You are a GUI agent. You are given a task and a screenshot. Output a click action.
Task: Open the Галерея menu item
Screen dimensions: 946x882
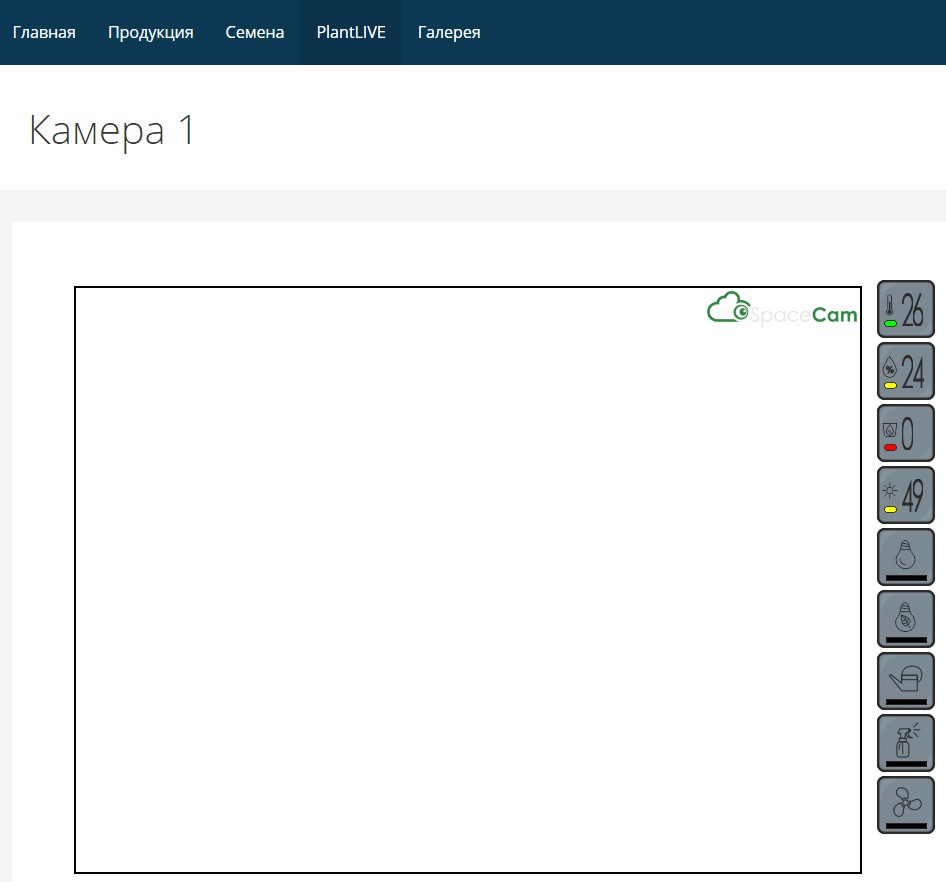coord(449,32)
